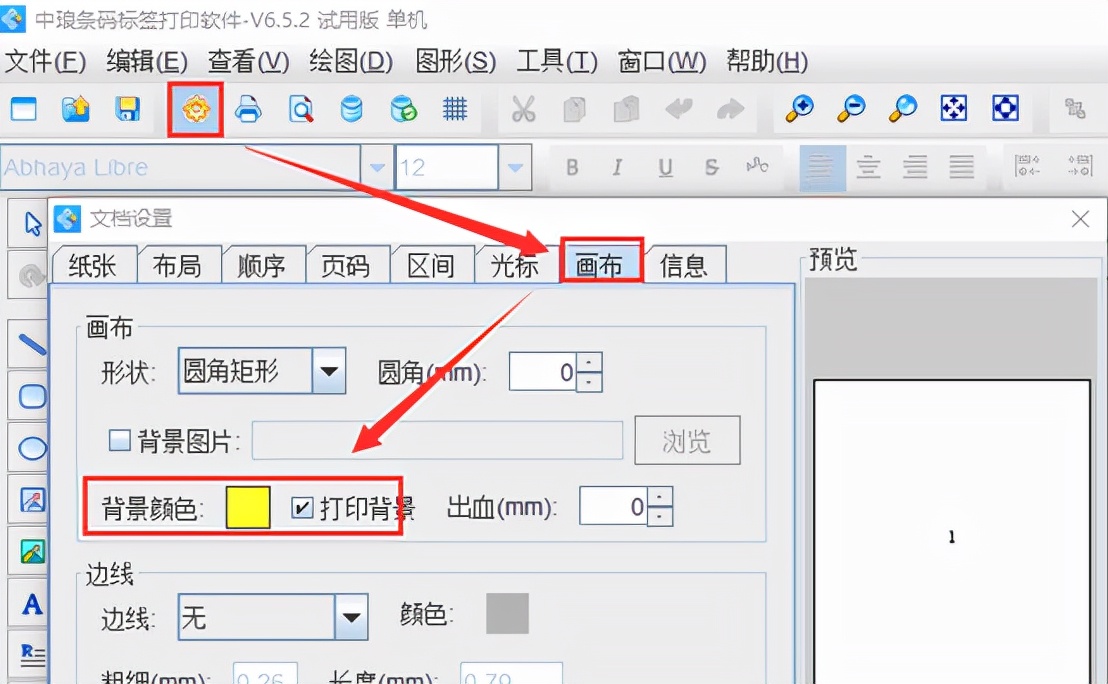Toggle the grid display icon
Screen dimensions: 1108x684
pyautogui.click(x=455, y=109)
